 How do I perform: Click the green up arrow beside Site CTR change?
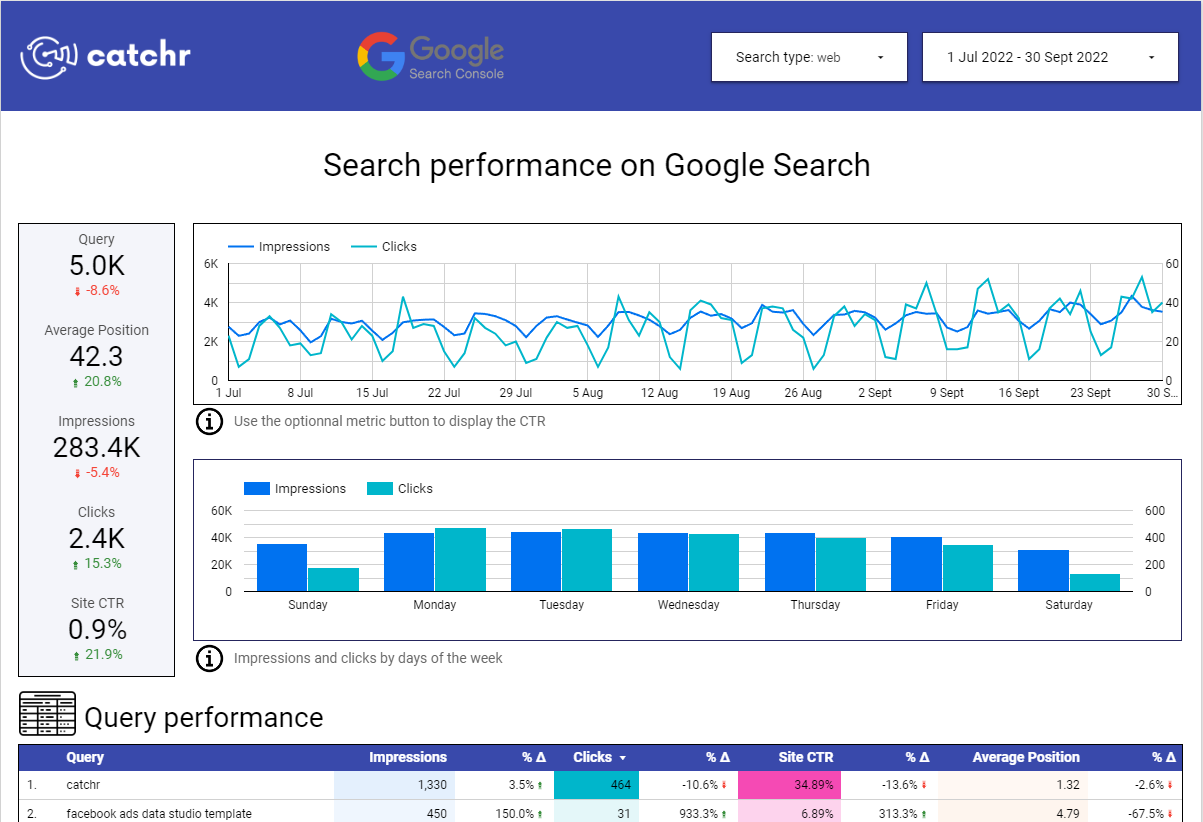75,655
